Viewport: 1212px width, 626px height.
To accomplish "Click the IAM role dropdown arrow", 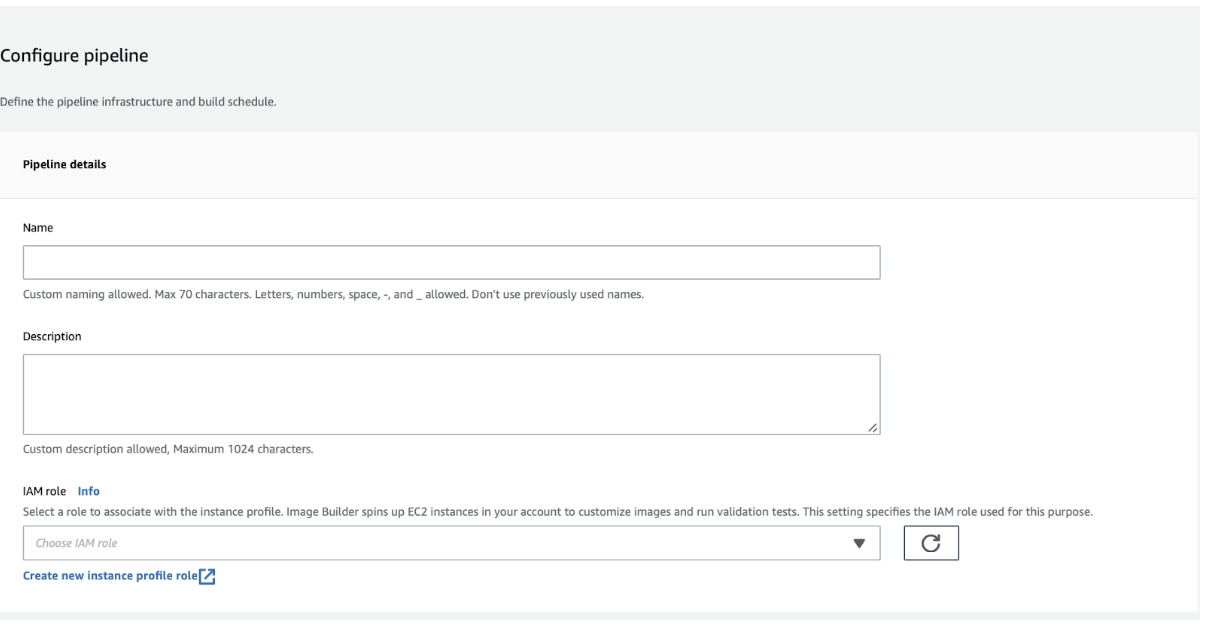I will 857,543.
